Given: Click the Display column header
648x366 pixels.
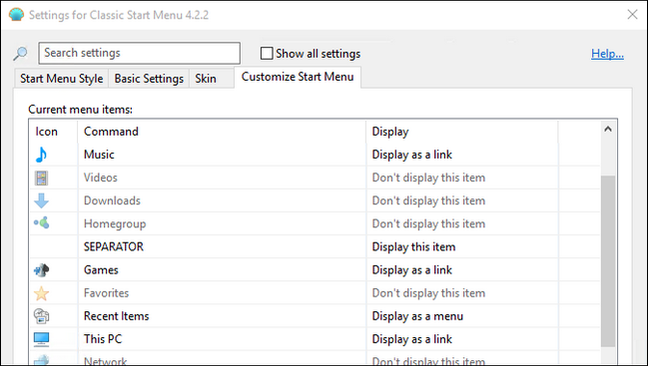Looking at the screenshot, I should point(462,131).
